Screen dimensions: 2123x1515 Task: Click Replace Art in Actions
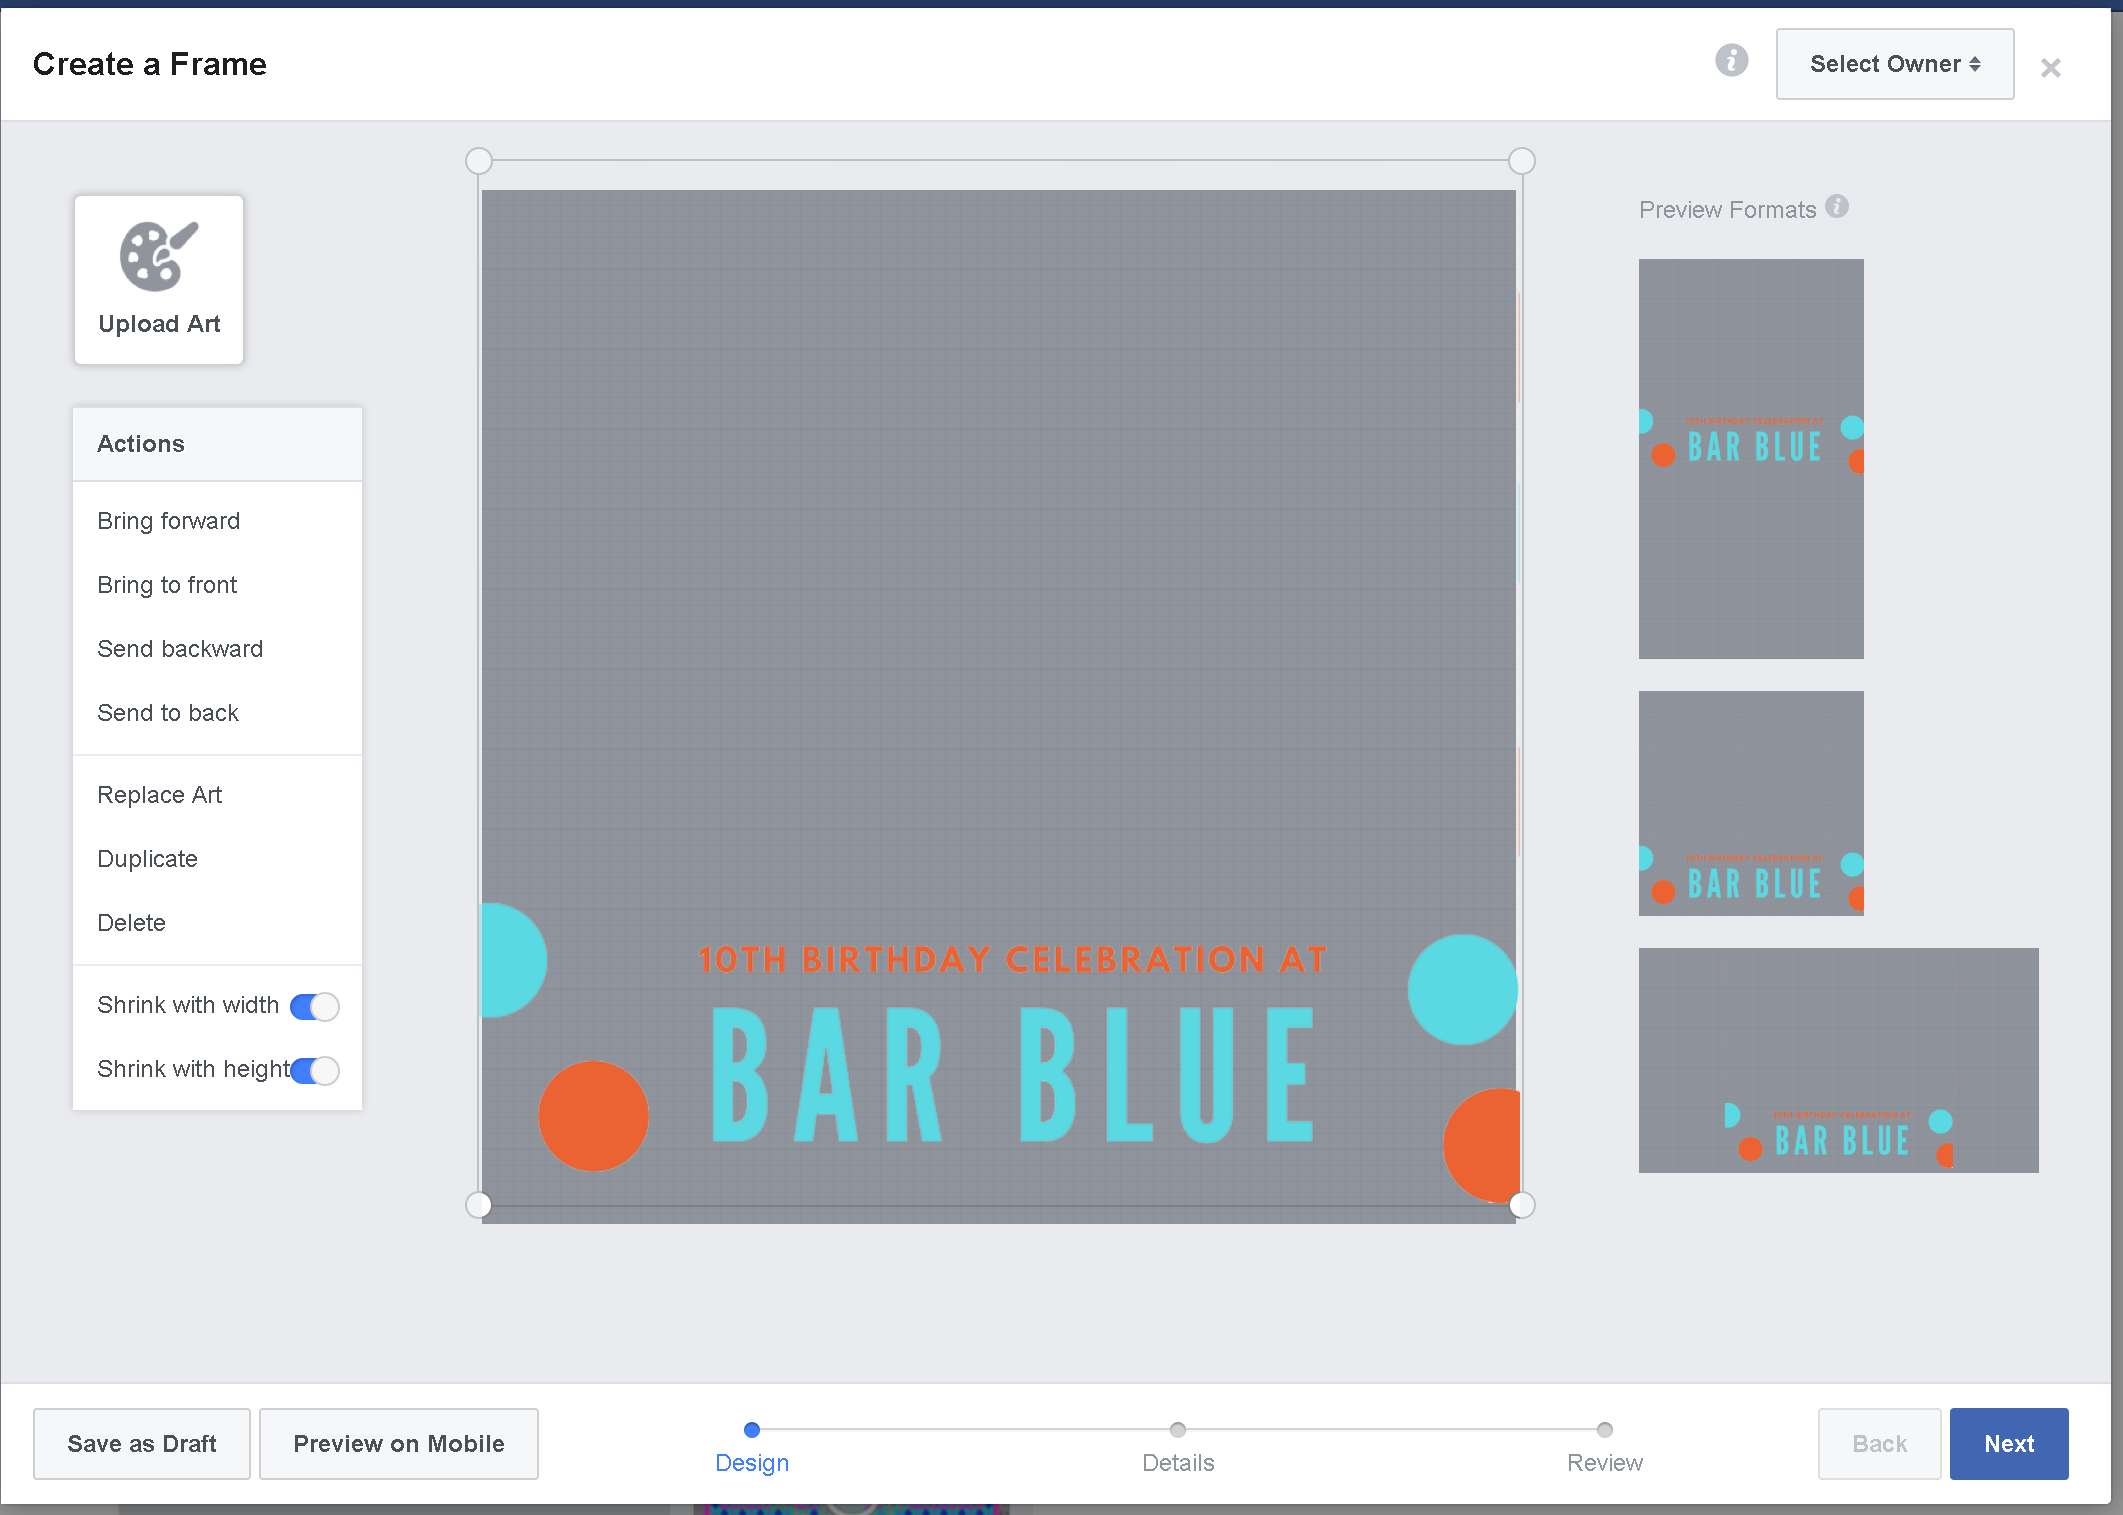coord(160,795)
